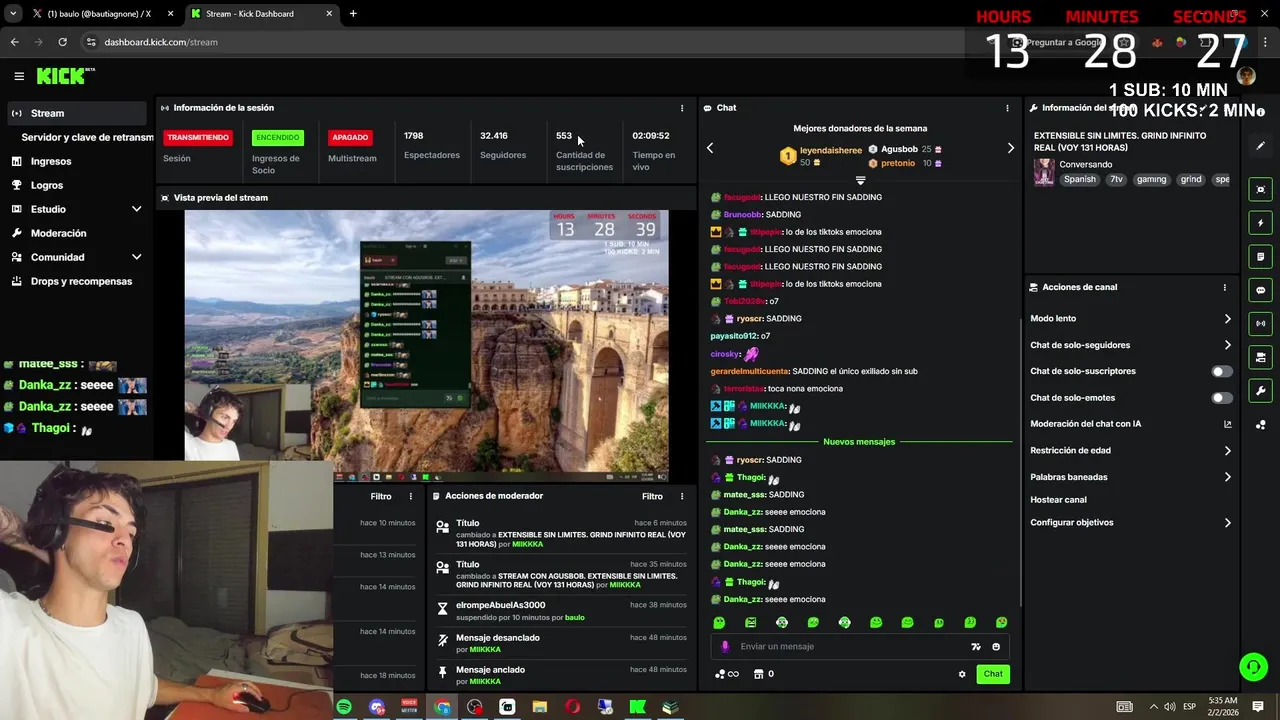Click the chat bubble icon in right rail
The height and width of the screenshot is (720, 1280).
[1260, 290]
